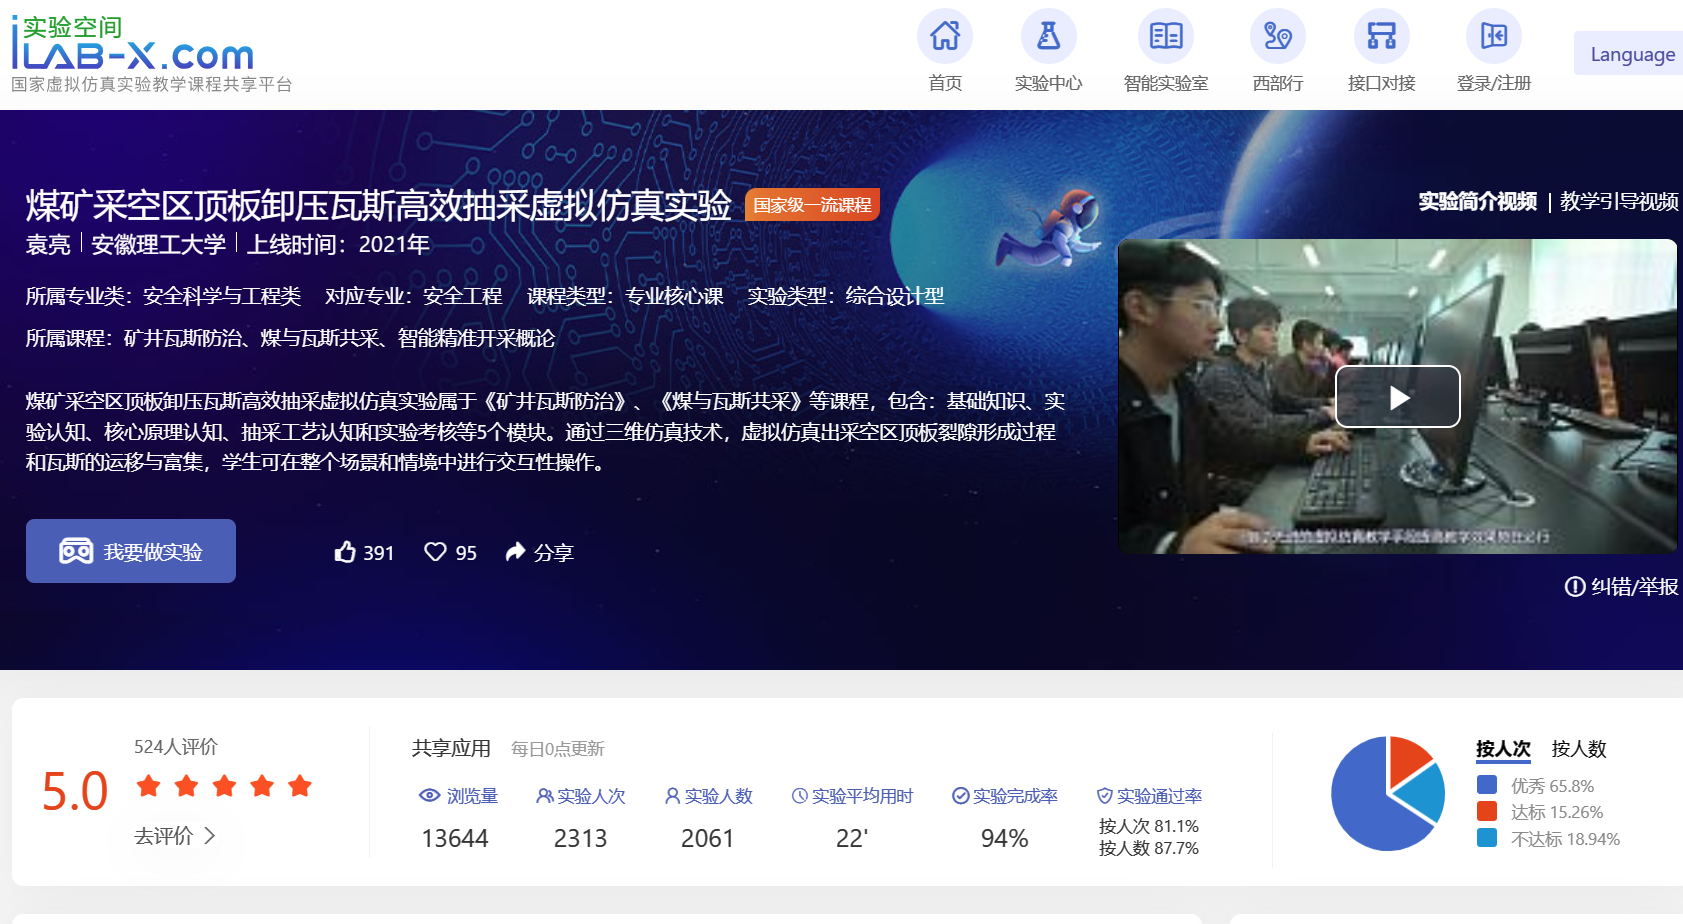Toggle 优秀 blue legend swatch

[1487, 786]
